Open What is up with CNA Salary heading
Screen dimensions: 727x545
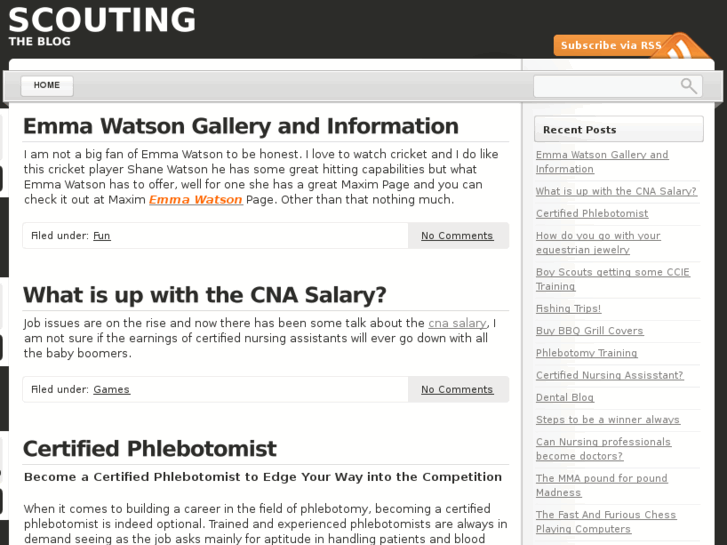pyautogui.click(x=204, y=295)
